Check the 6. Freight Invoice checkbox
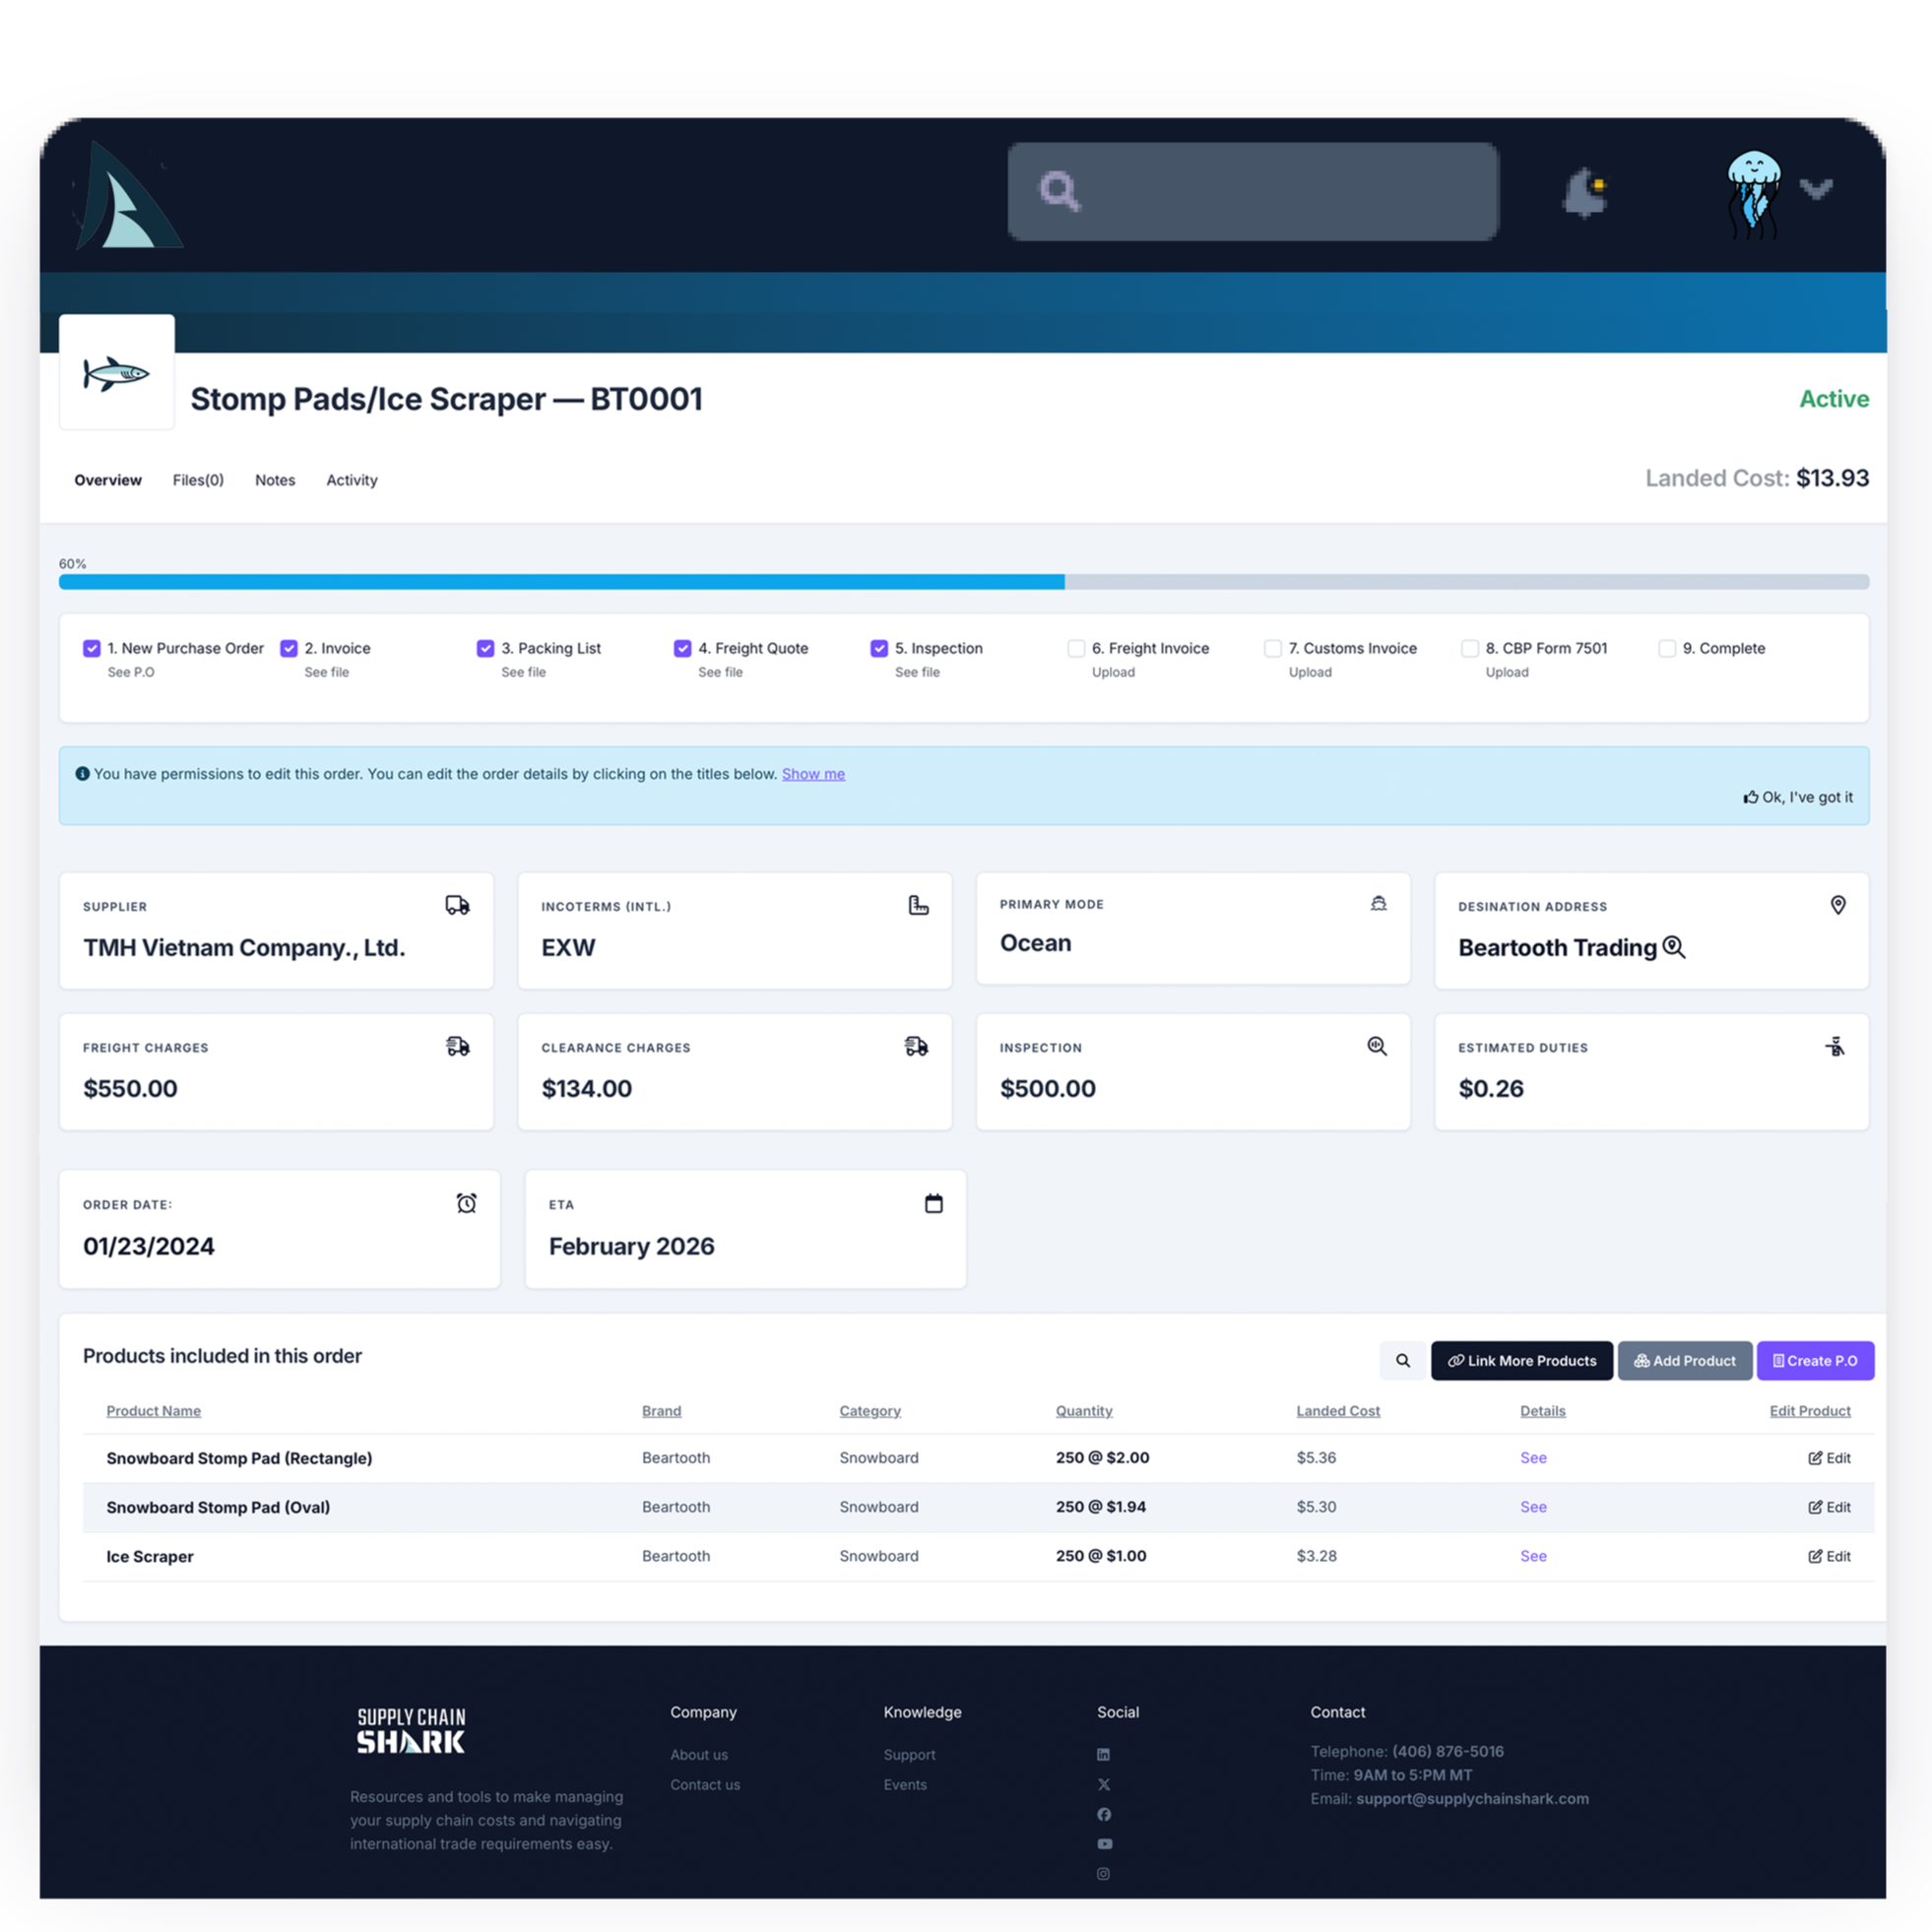Image resolution: width=1932 pixels, height=1932 pixels. 1076,648
